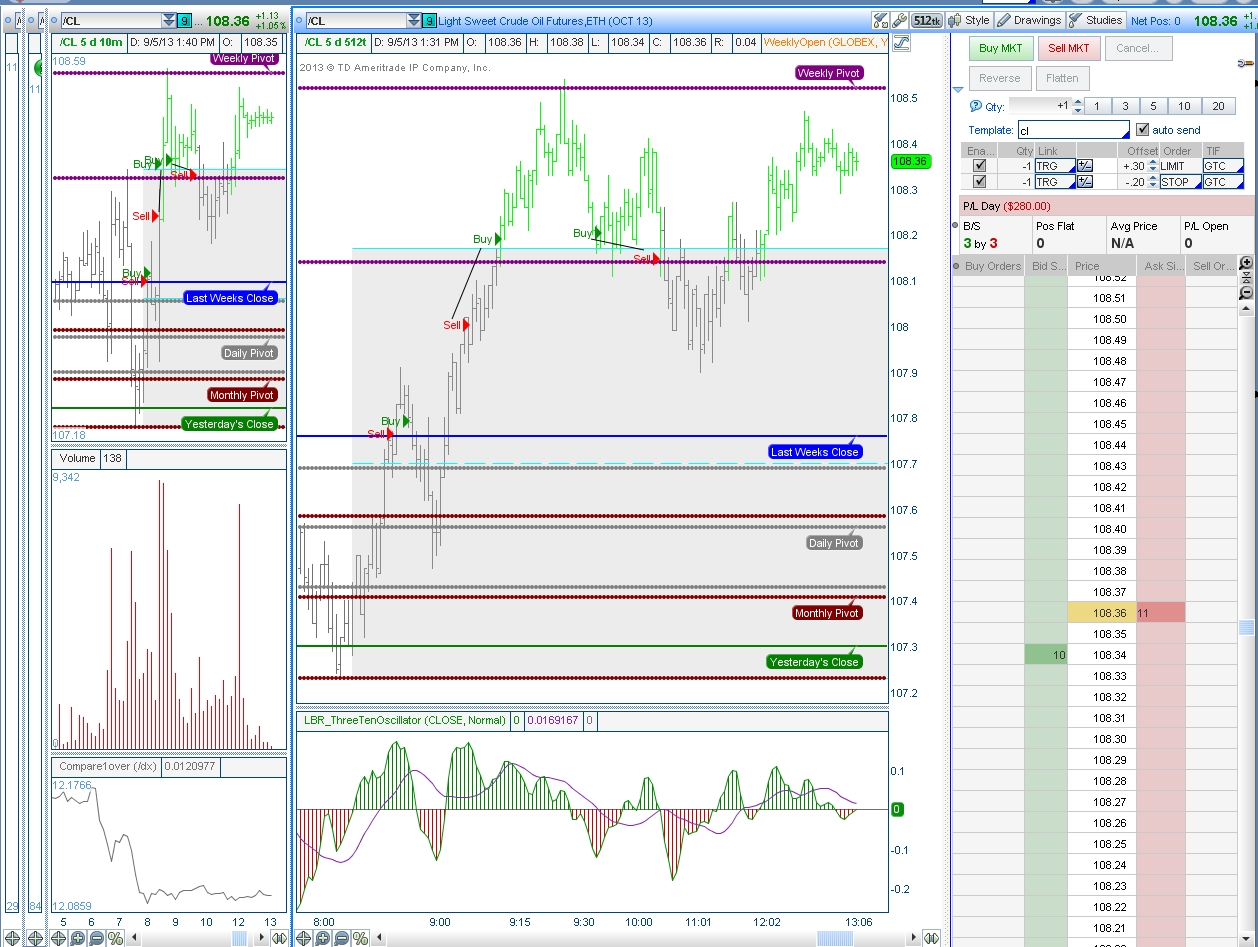Zoom in on left 10m chart
The height and width of the screenshot is (947, 1258).
(79, 938)
